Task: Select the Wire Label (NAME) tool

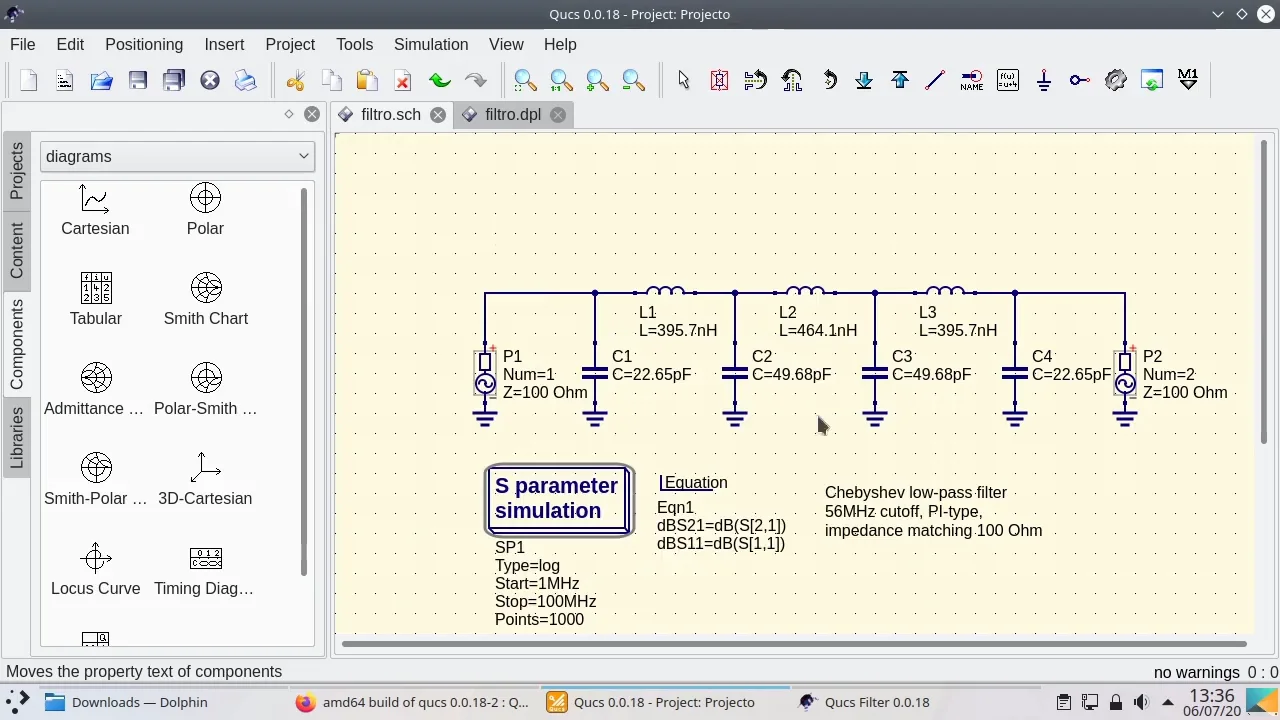Action: click(971, 80)
